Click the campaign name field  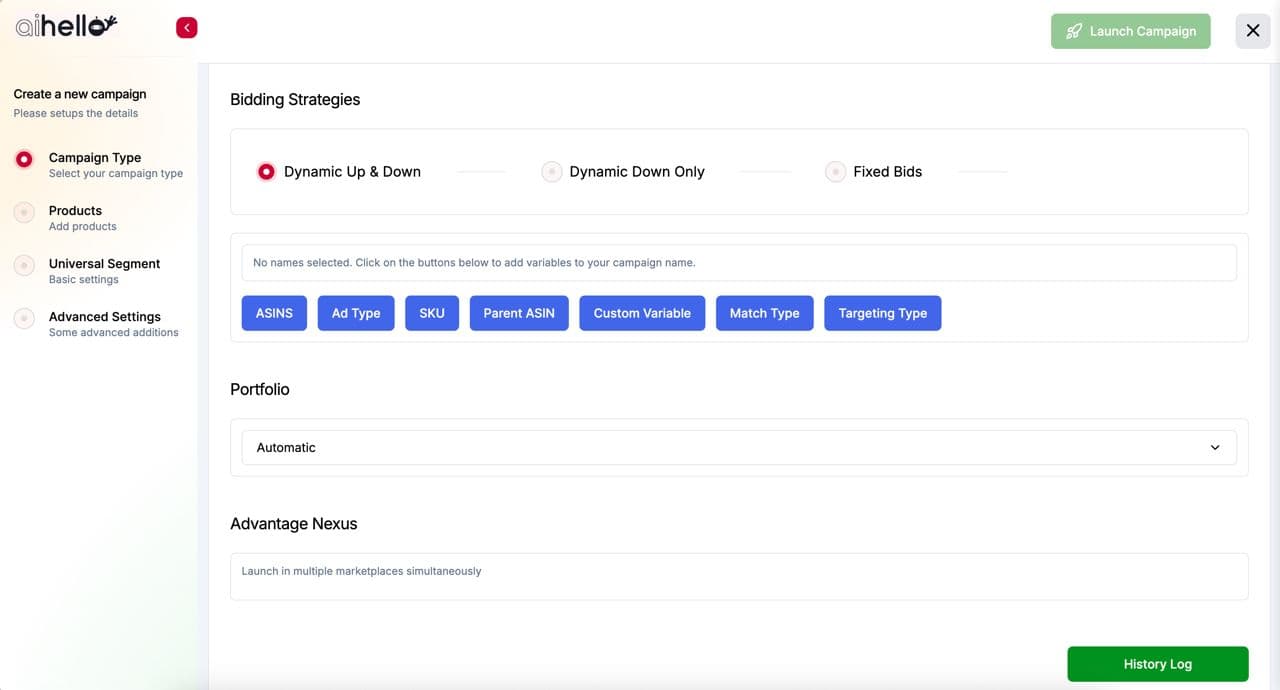click(738, 263)
